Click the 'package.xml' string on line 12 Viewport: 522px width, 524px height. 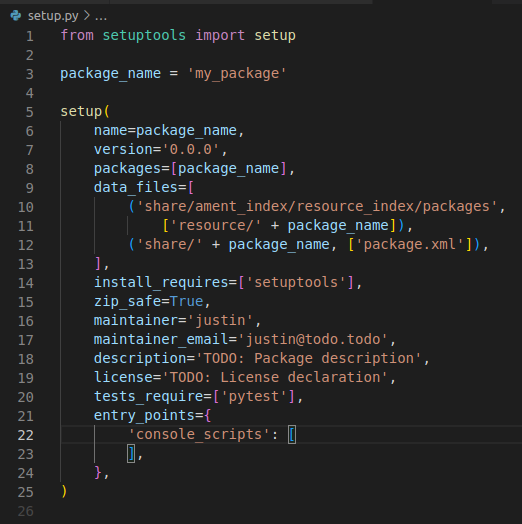pos(410,245)
